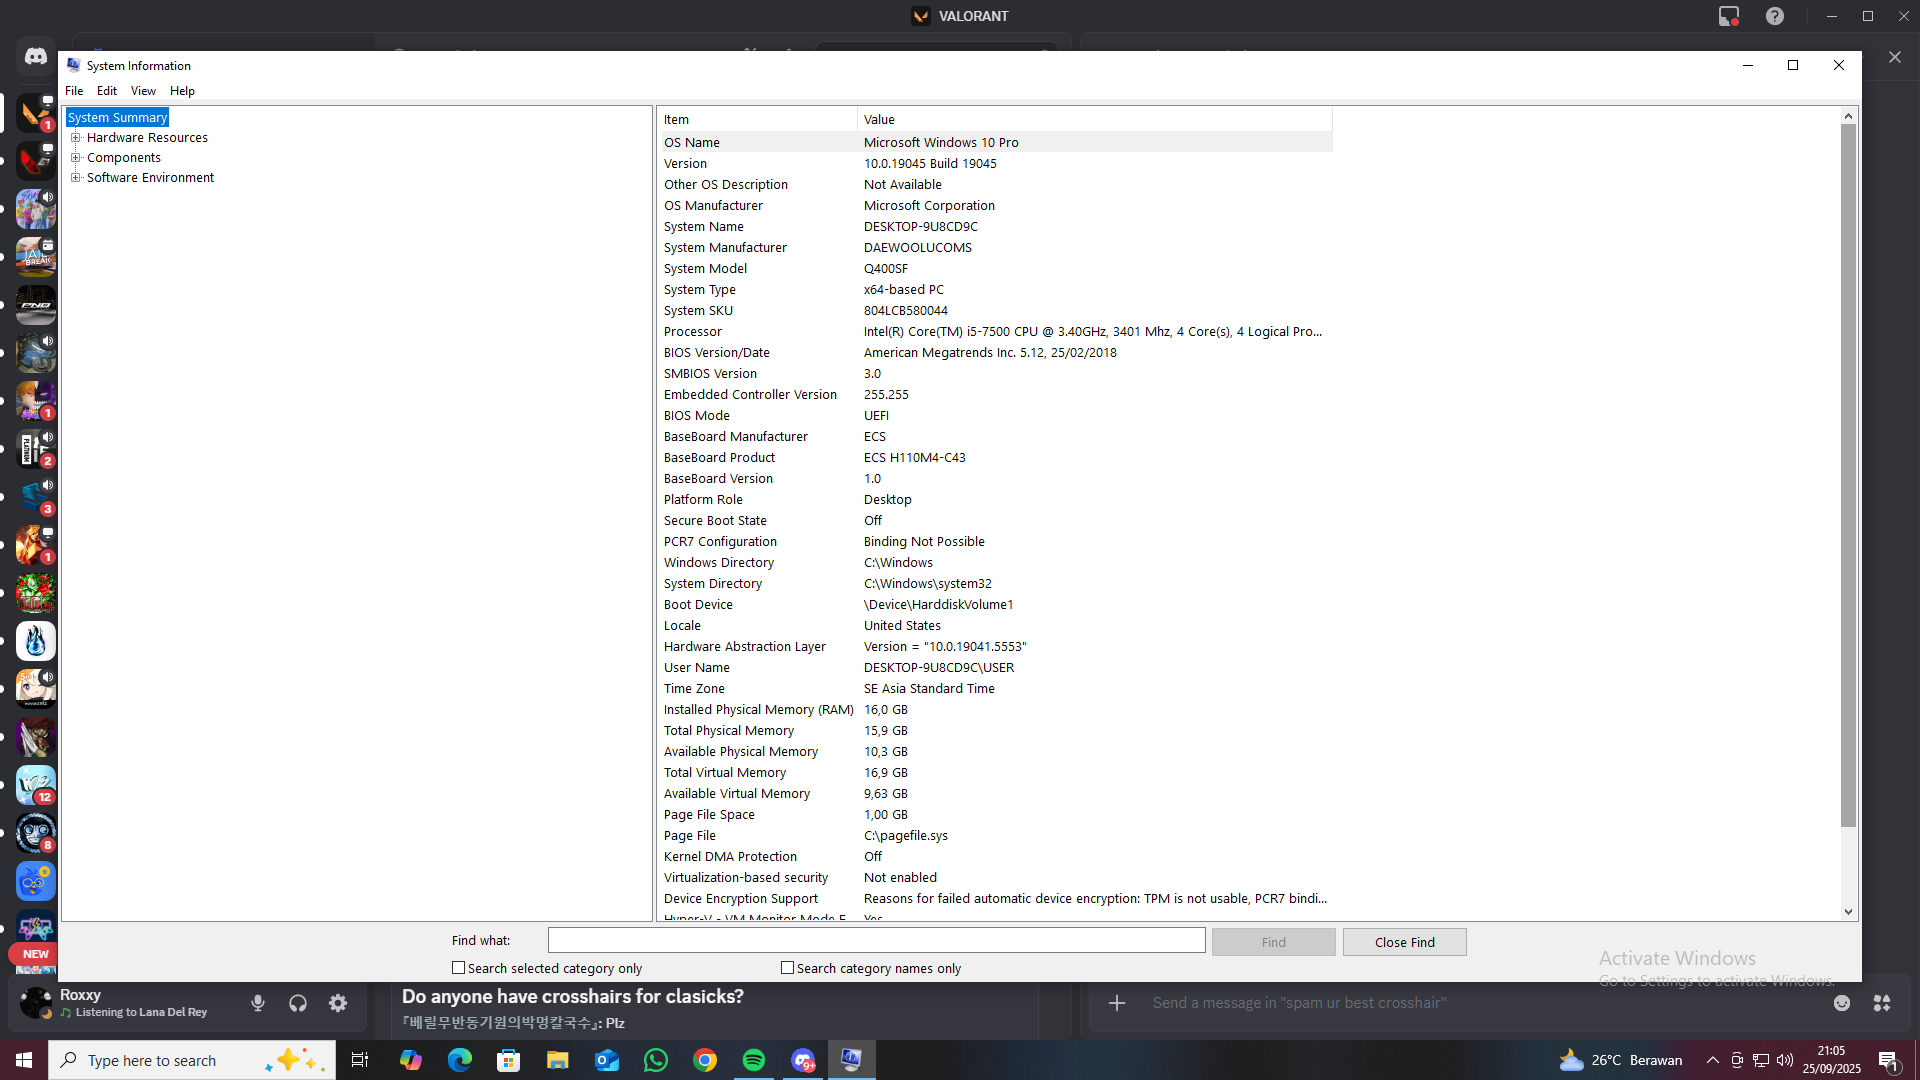
Task: Open Discord user settings gear
Action: [x=338, y=1003]
